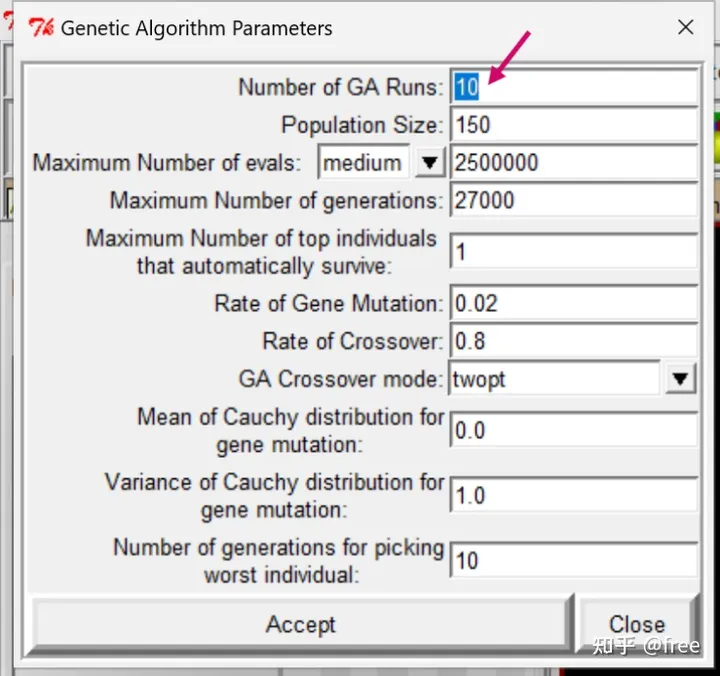The height and width of the screenshot is (676, 720).
Task: Focus the Number of GA Runs field
Action: point(573,87)
